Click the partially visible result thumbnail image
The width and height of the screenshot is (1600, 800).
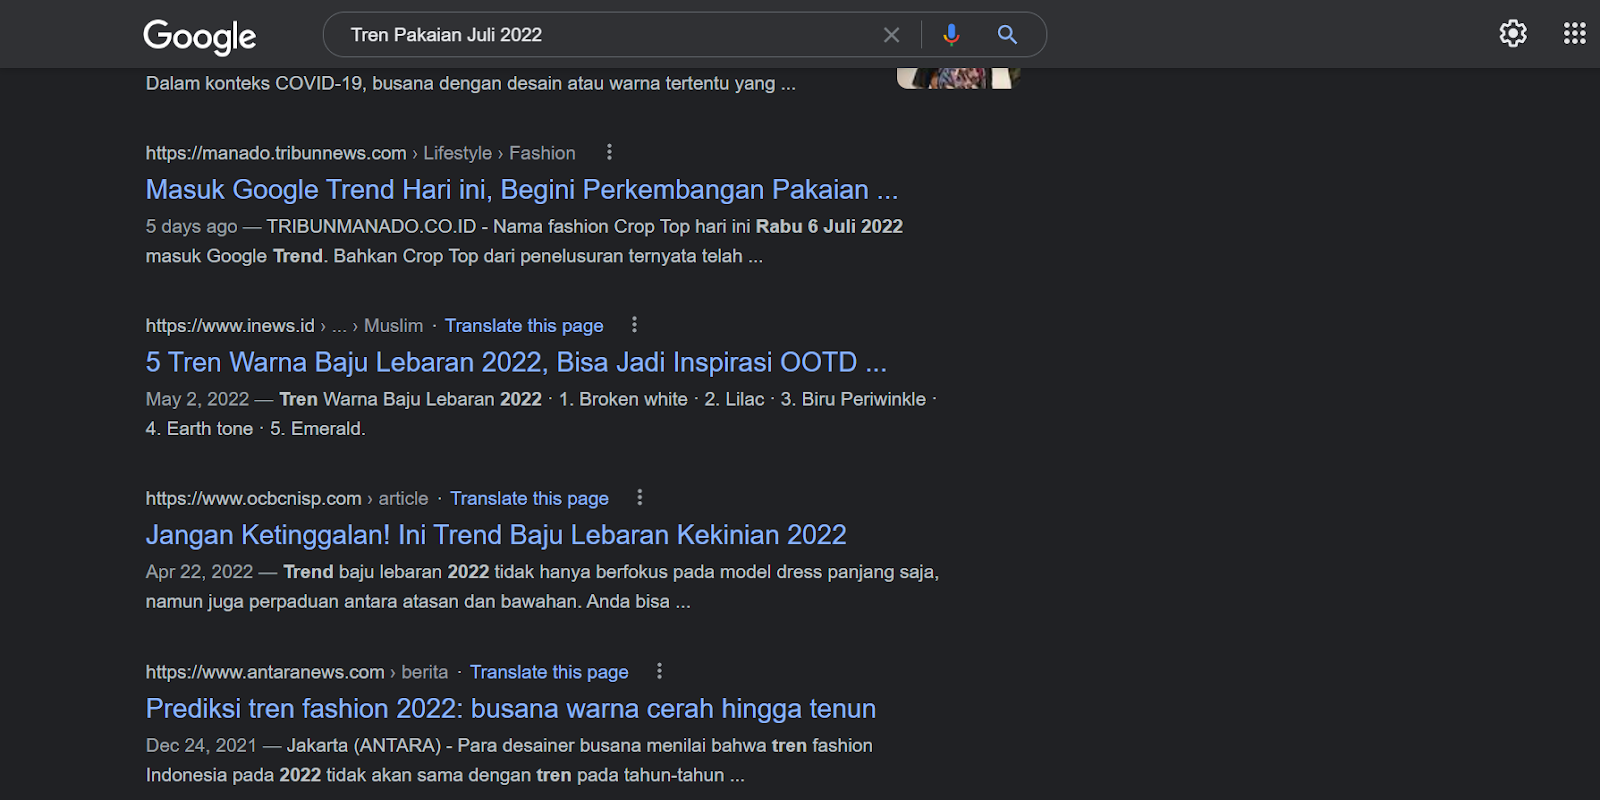pyautogui.click(x=959, y=78)
